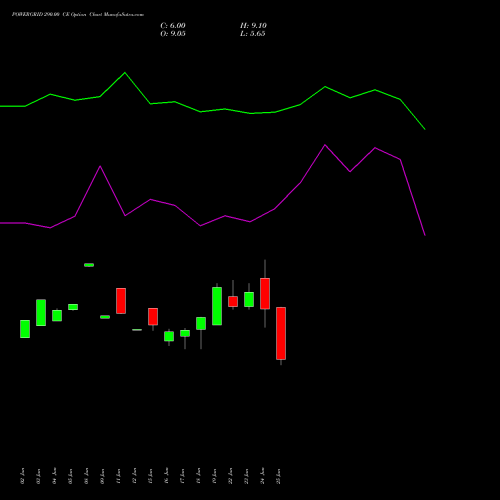Select the small green candle floating highest

89,265
